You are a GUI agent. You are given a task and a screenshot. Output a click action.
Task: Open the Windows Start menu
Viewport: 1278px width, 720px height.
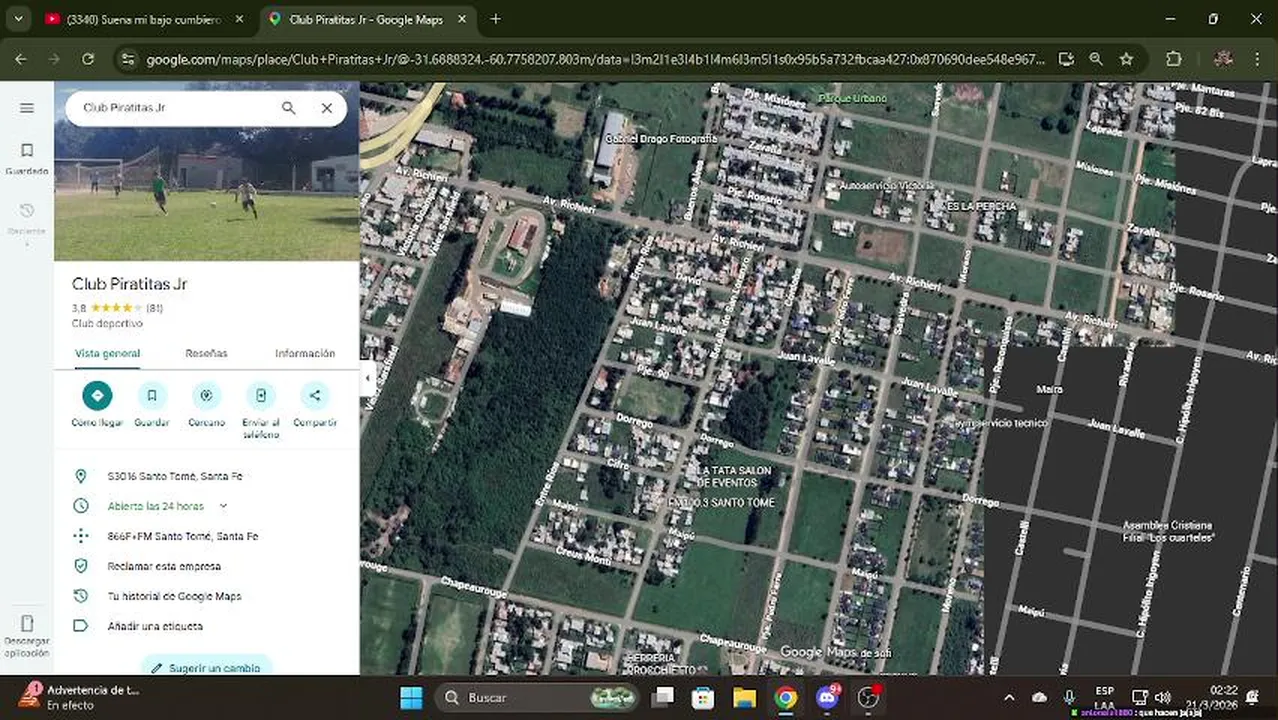point(411,697)
